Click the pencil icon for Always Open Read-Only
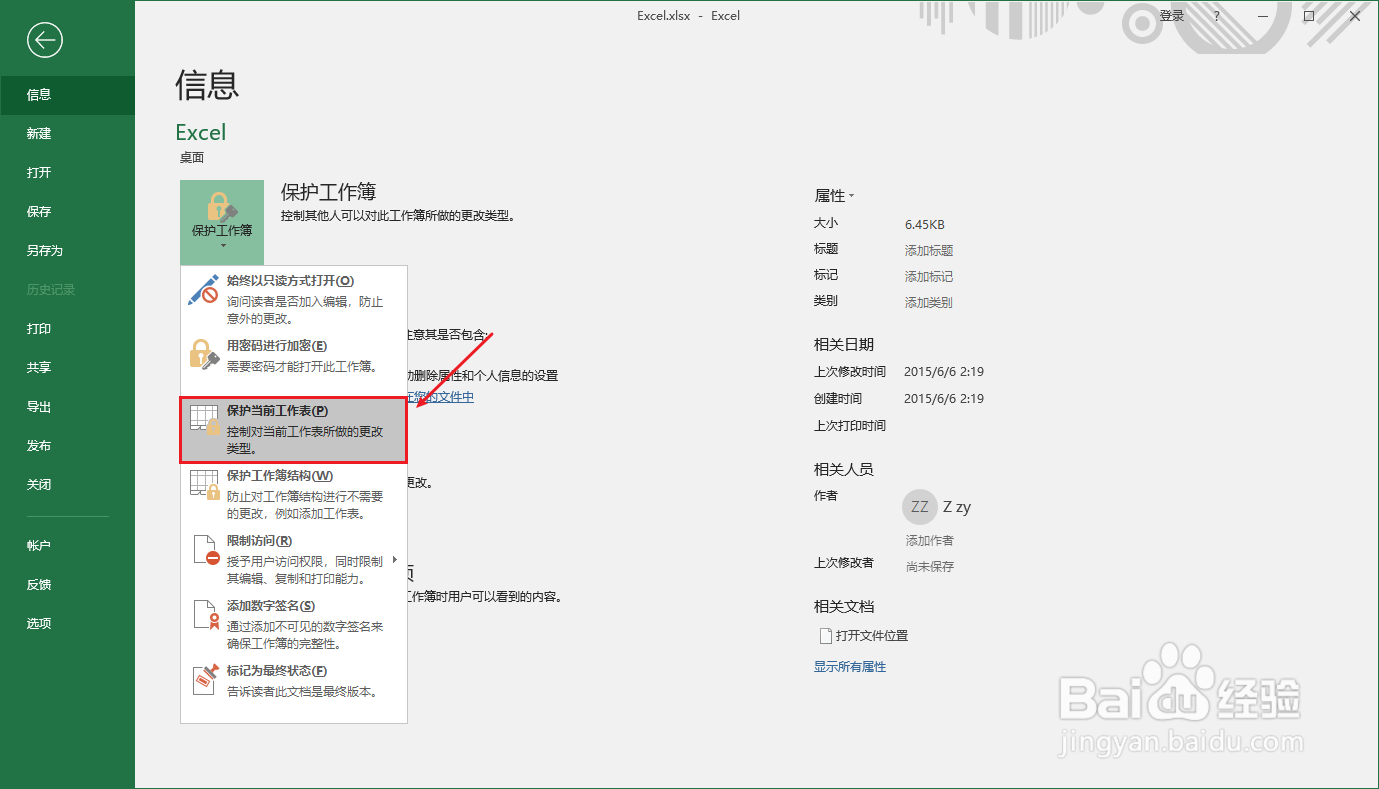Image resolution: width=1379 pixels, height=789 pixels. coord(204,290)
